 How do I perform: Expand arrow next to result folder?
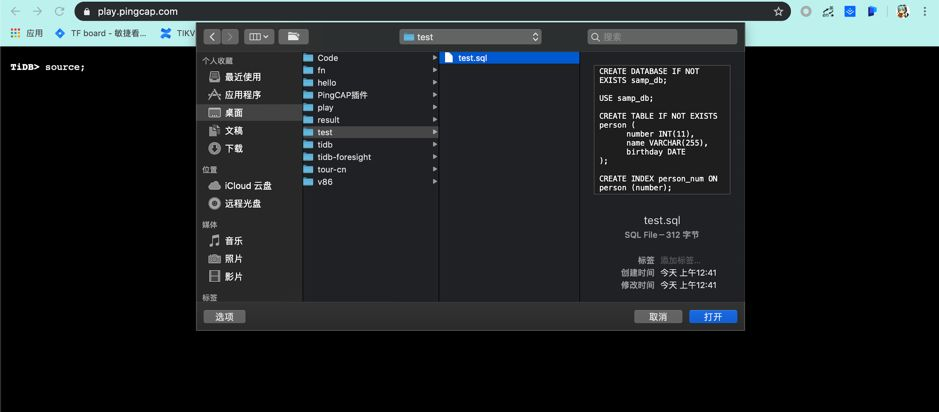pos(435,120)
